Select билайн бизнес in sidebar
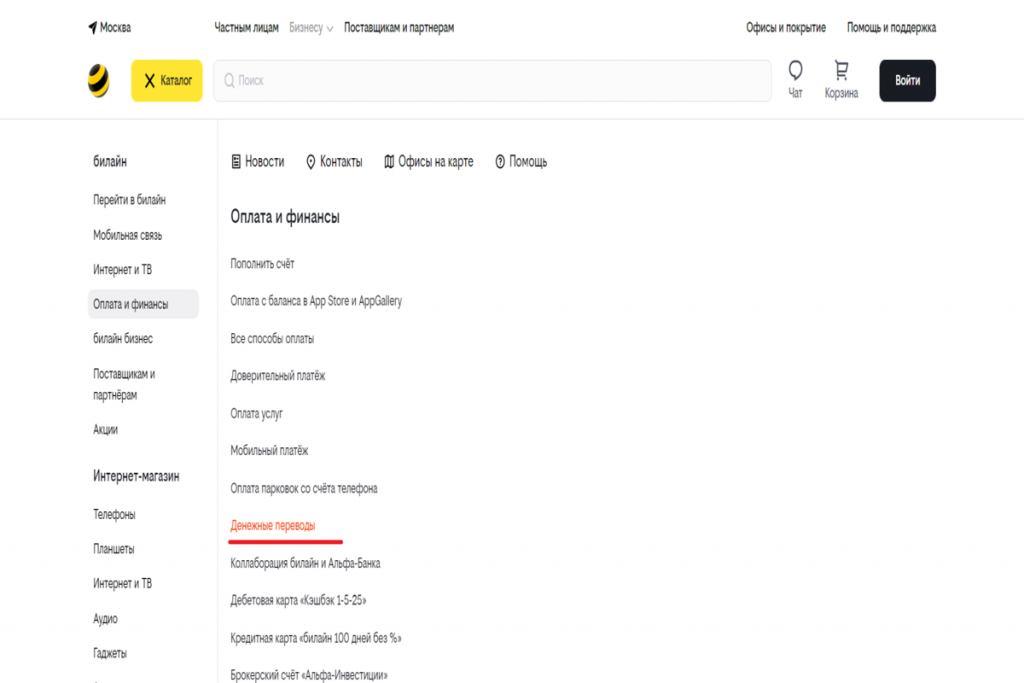Image resolution: width=1024 pixels, height=683 pixels. pyautogui.click(x=123, y=338)
